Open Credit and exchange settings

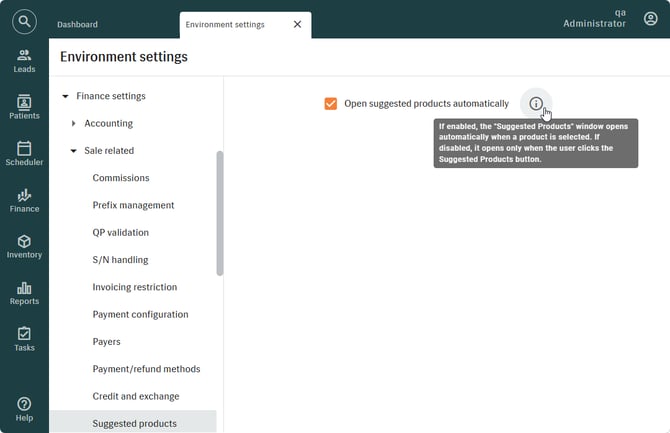tap(136, 396)
